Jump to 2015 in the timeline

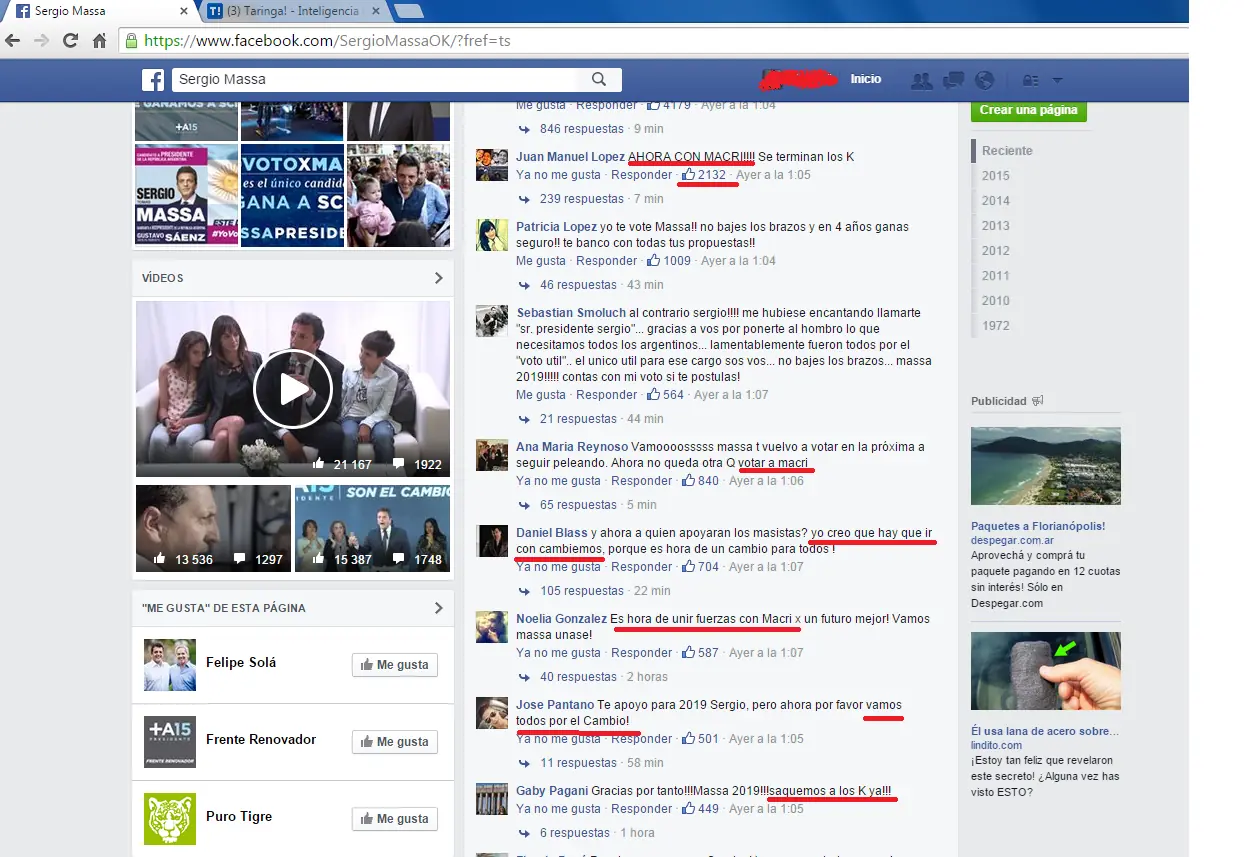click(995, 176)
